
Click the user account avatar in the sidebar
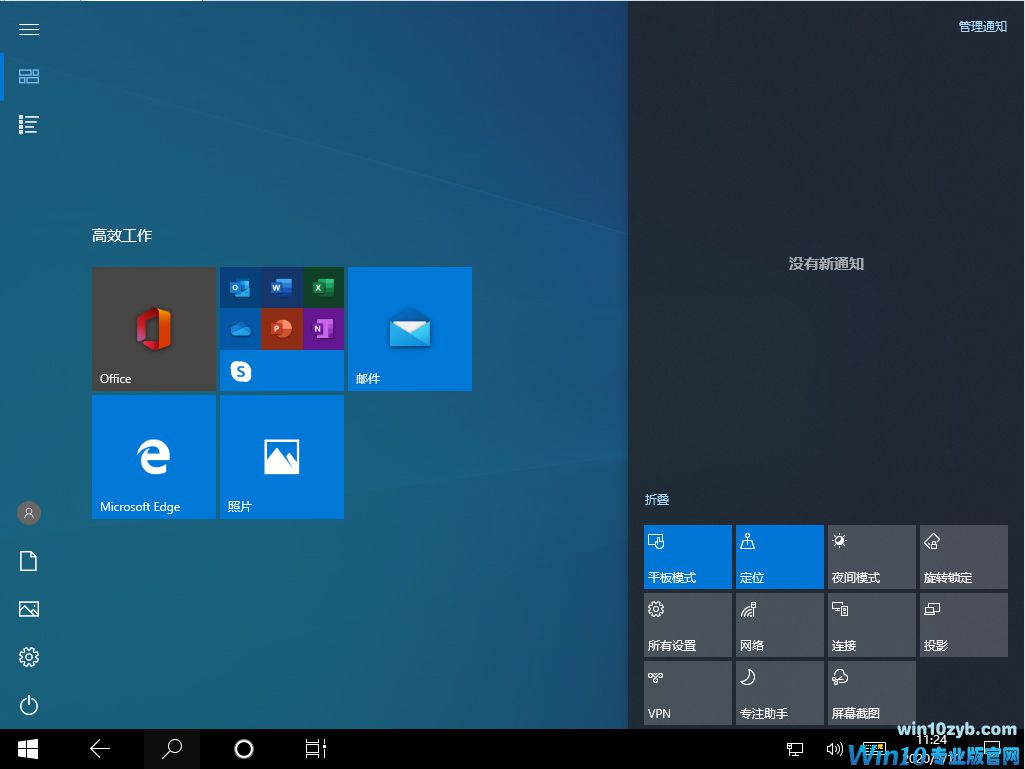pyautogui.click(x=29, y=513)
